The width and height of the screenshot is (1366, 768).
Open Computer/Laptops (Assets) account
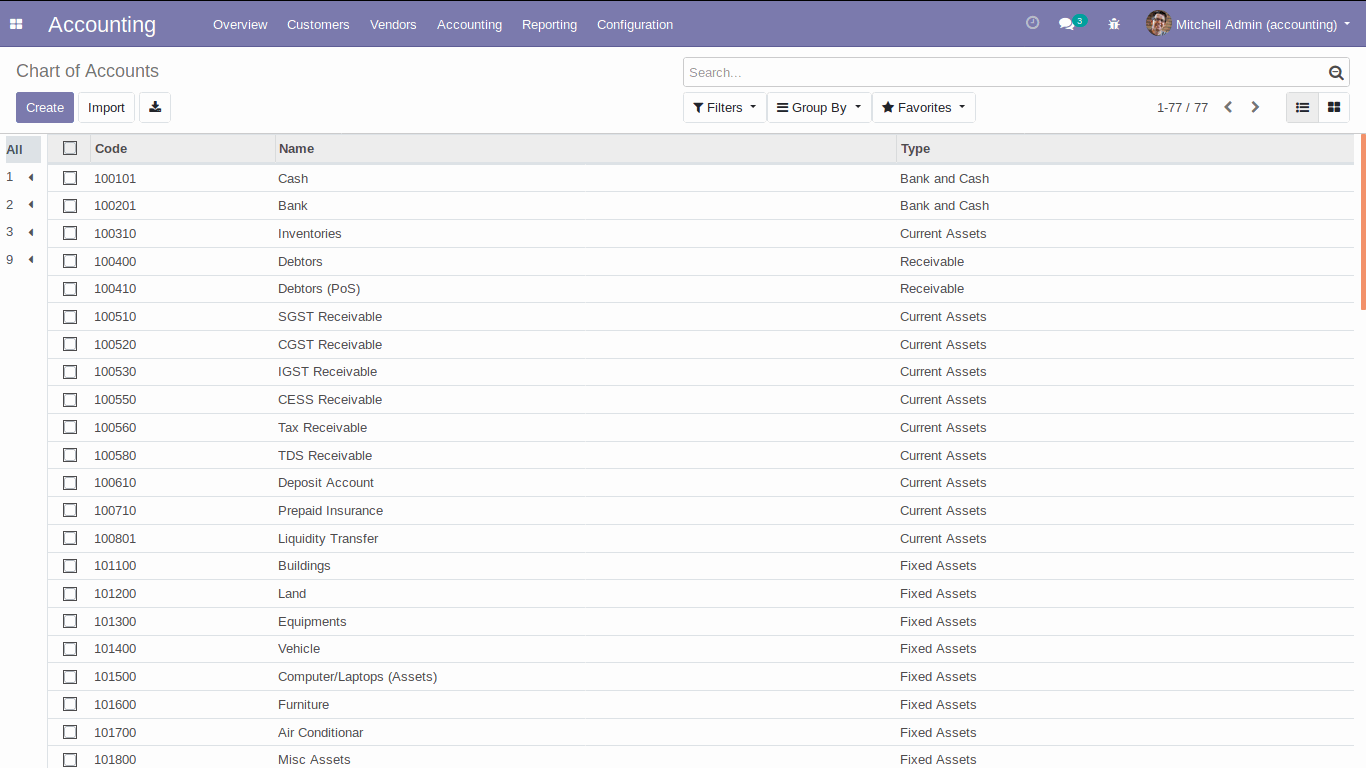(x=701, y=676)
